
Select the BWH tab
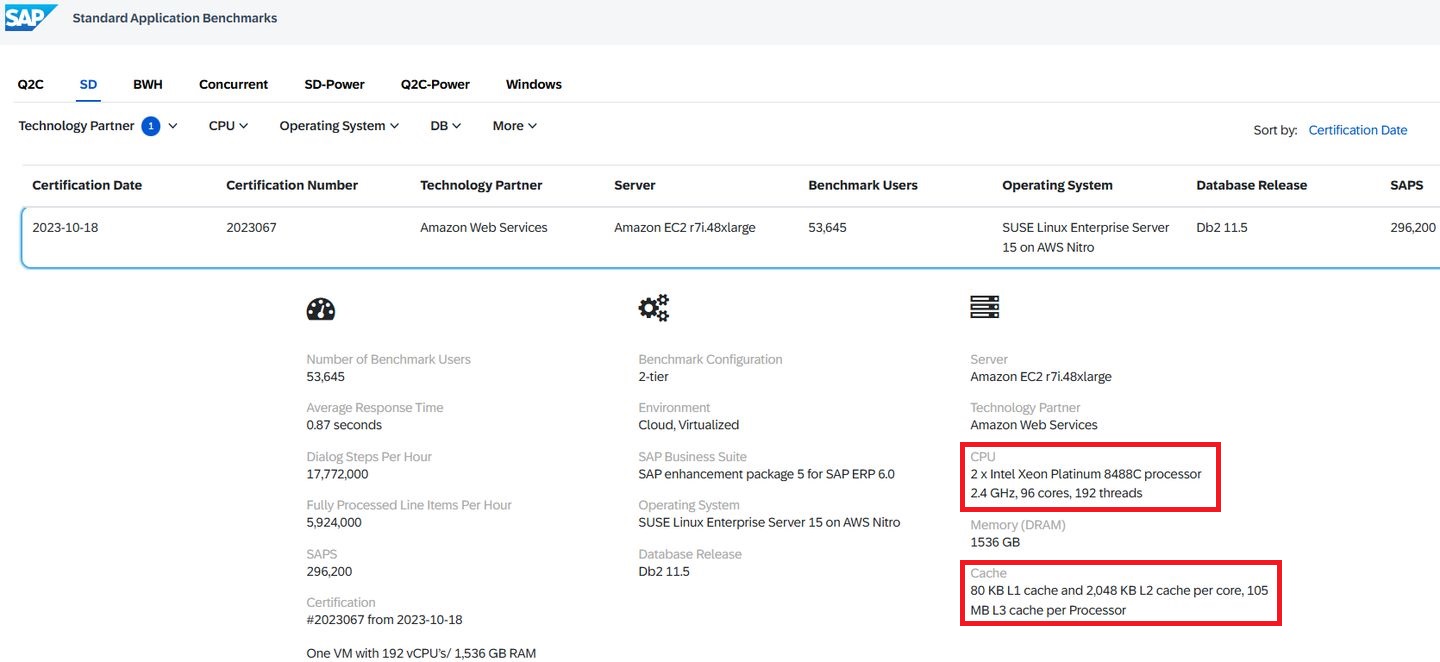tap(148, 85)
